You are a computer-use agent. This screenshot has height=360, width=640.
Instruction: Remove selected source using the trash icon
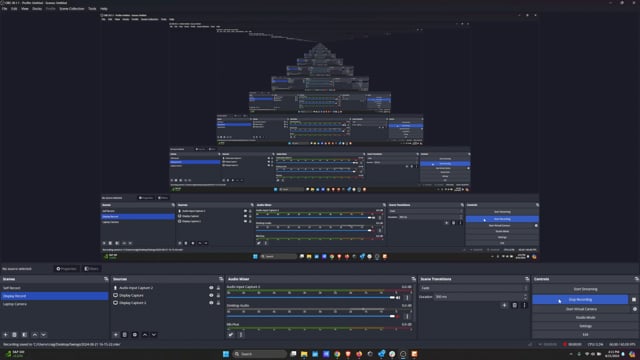[x=125, y=335]
